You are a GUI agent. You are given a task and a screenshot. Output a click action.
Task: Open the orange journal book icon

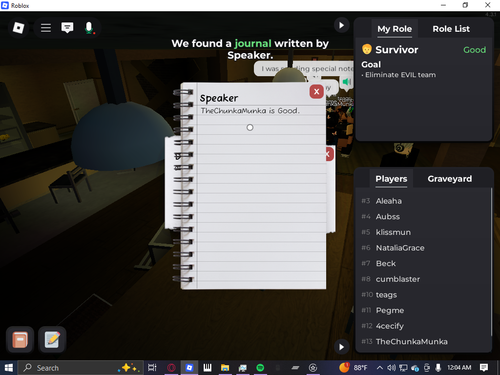(x=20, y=340)
